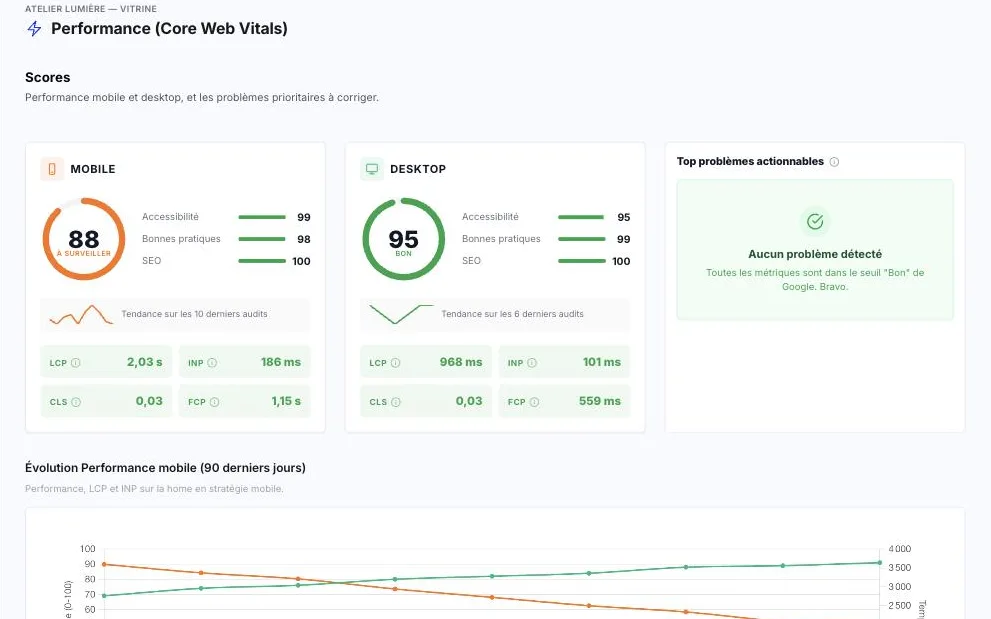Click the first orange data point on chart
991x619 pixels.
pyautogui.click(x=104, y=565)
